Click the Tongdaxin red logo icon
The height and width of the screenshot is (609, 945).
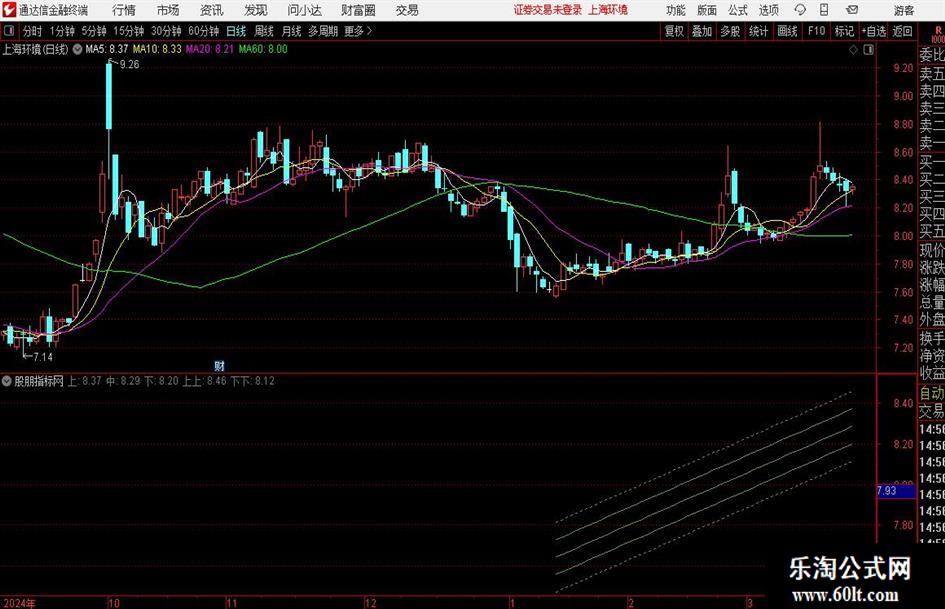pyautogui.click(x=9, y=10)
